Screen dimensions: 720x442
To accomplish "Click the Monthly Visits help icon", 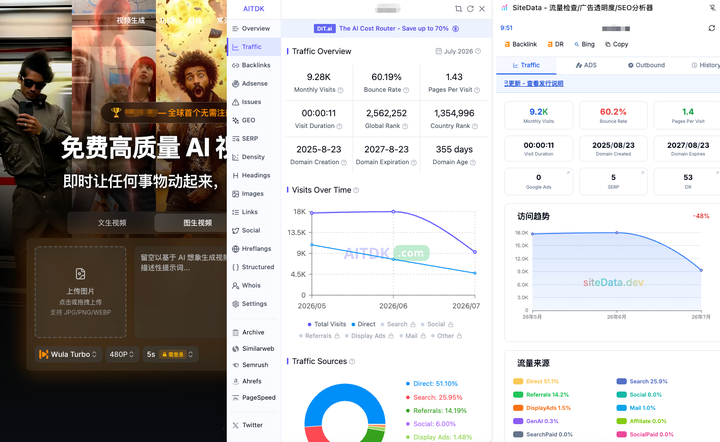I will (340, 90).
